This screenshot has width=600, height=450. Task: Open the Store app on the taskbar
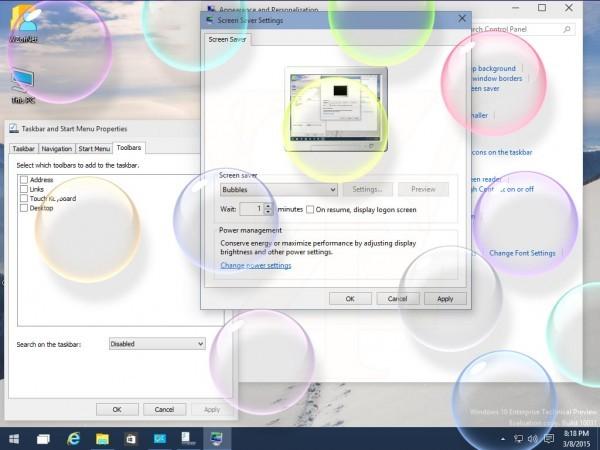pyautogui.click(x=131, y=439)
